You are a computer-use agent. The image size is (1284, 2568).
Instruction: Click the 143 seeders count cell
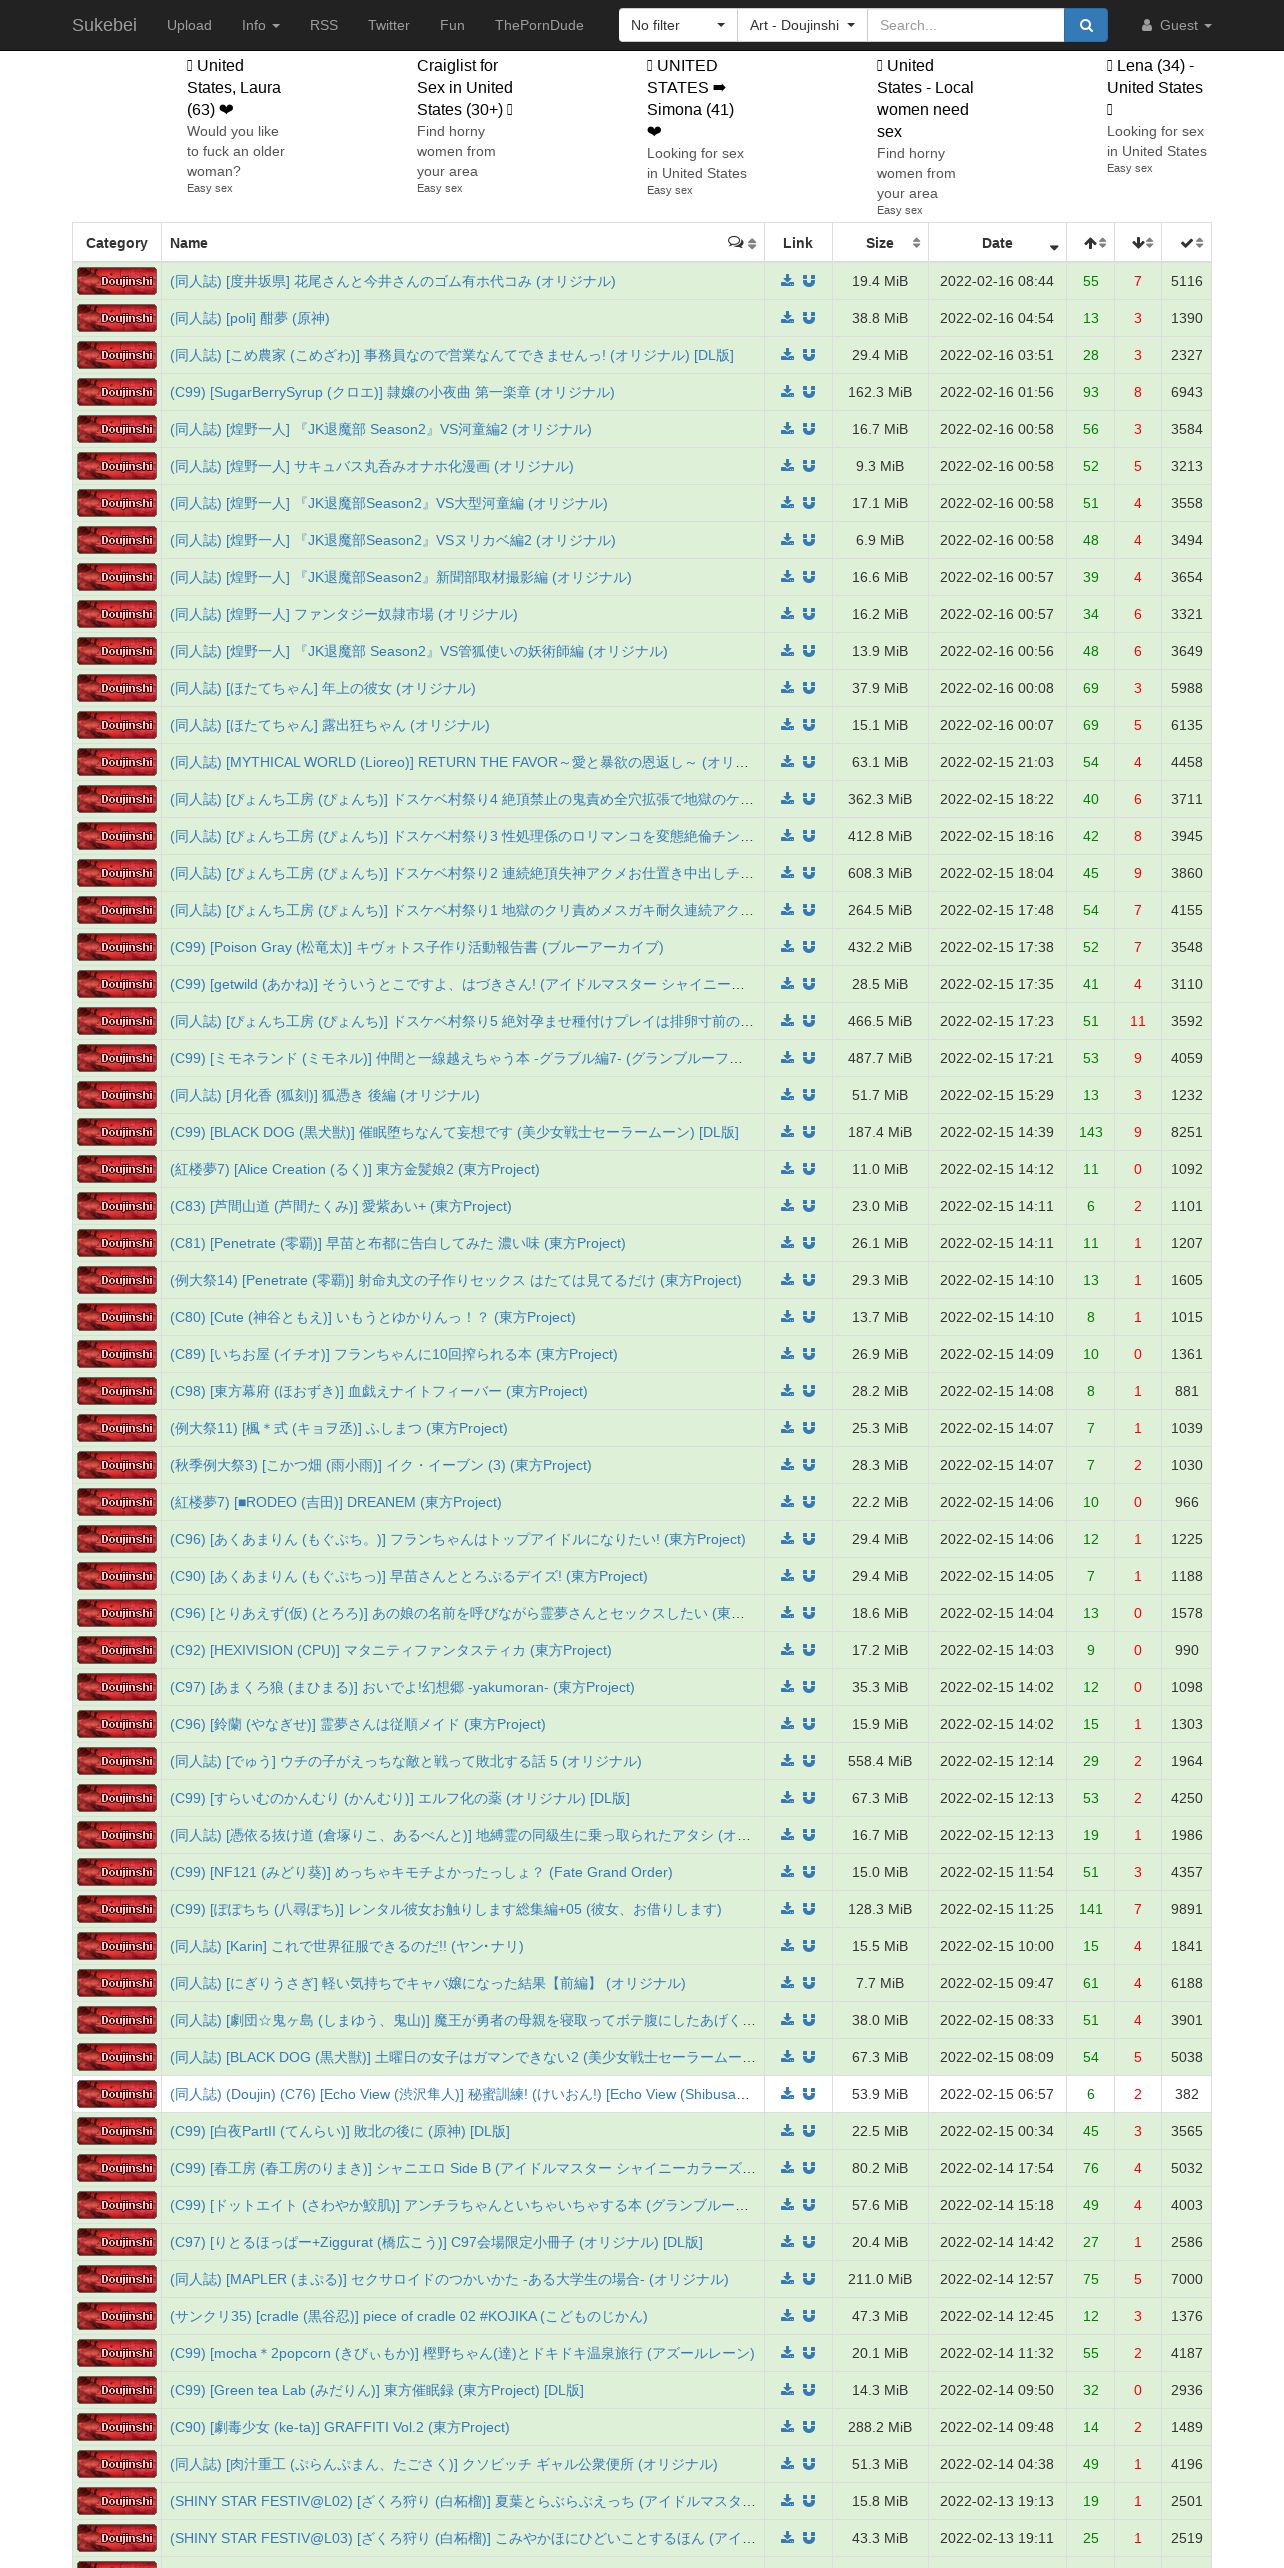1091,1132
